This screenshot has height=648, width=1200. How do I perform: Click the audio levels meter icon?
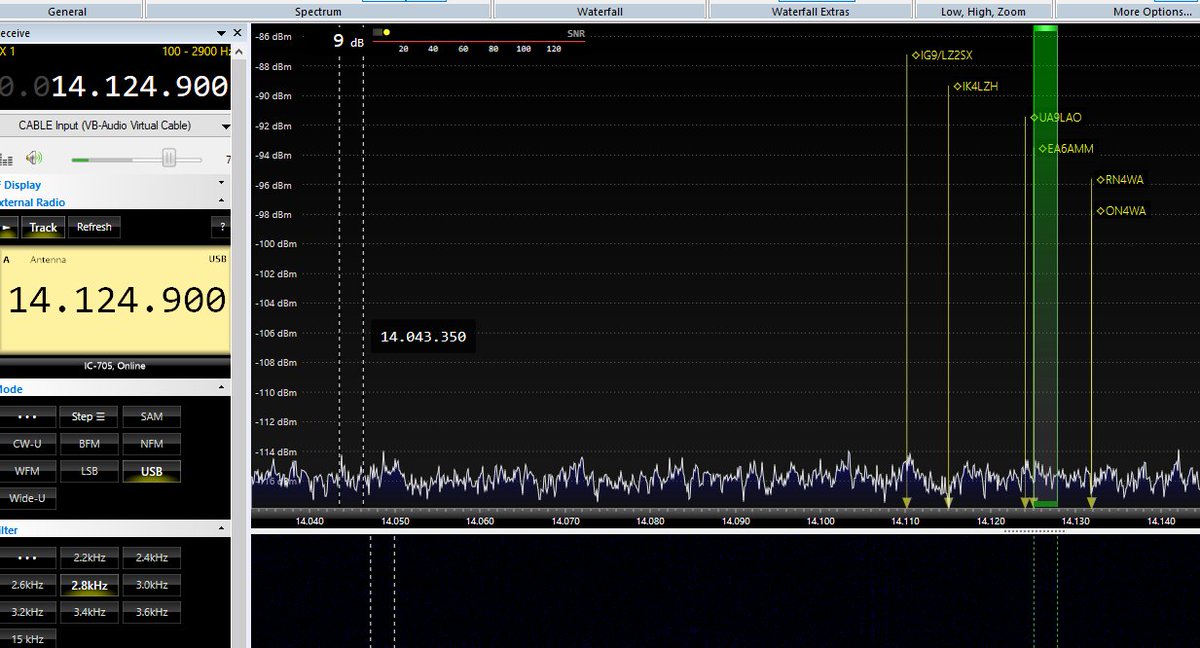[x=7, y=159]
